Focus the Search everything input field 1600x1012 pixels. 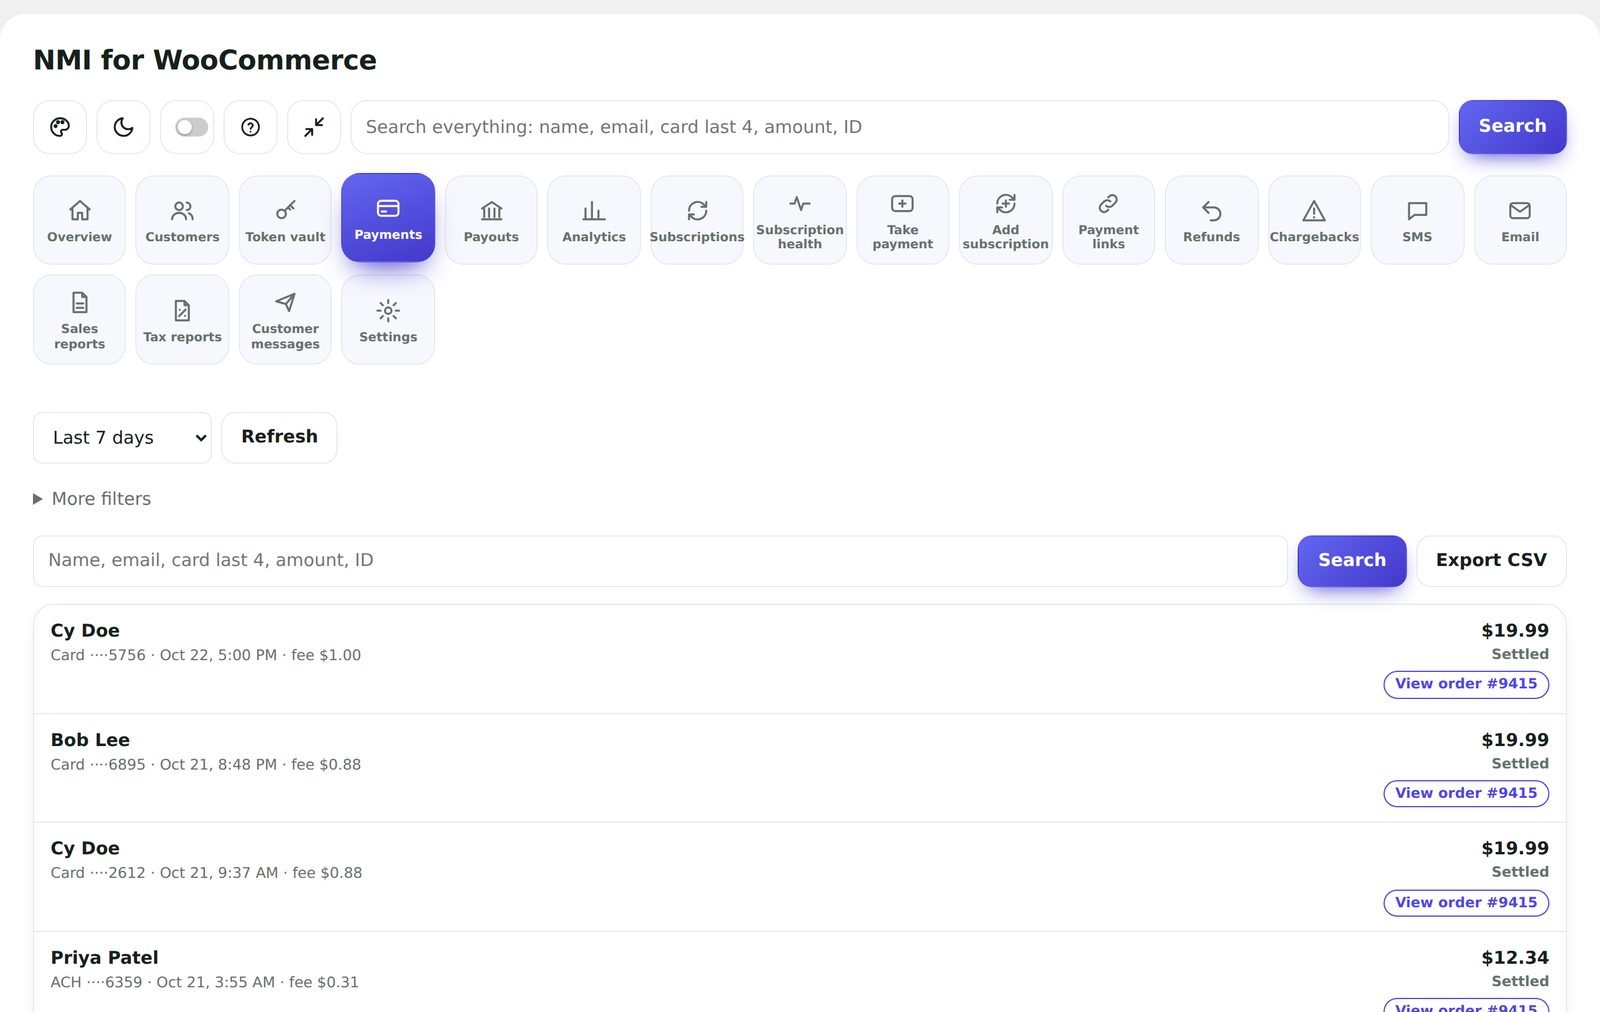point(899,127)
